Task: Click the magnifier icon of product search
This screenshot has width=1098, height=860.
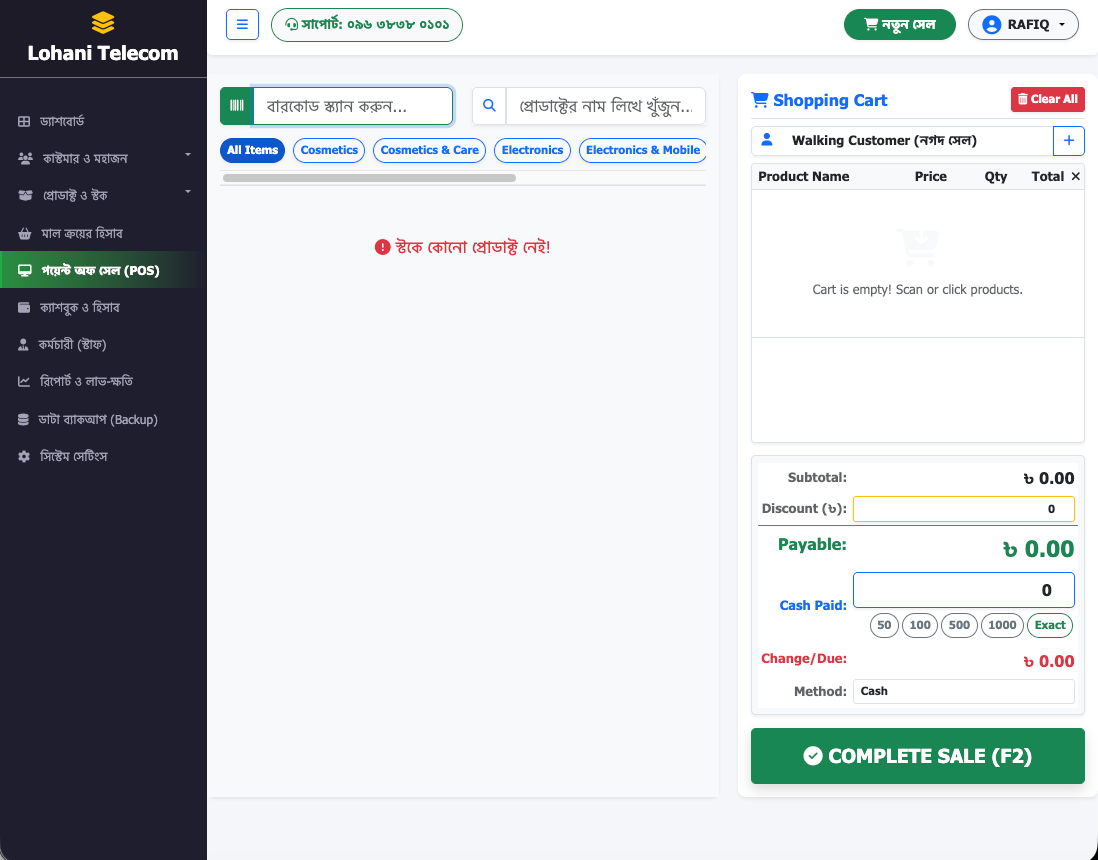Action: pyautogui.click(x=489, y=106)
